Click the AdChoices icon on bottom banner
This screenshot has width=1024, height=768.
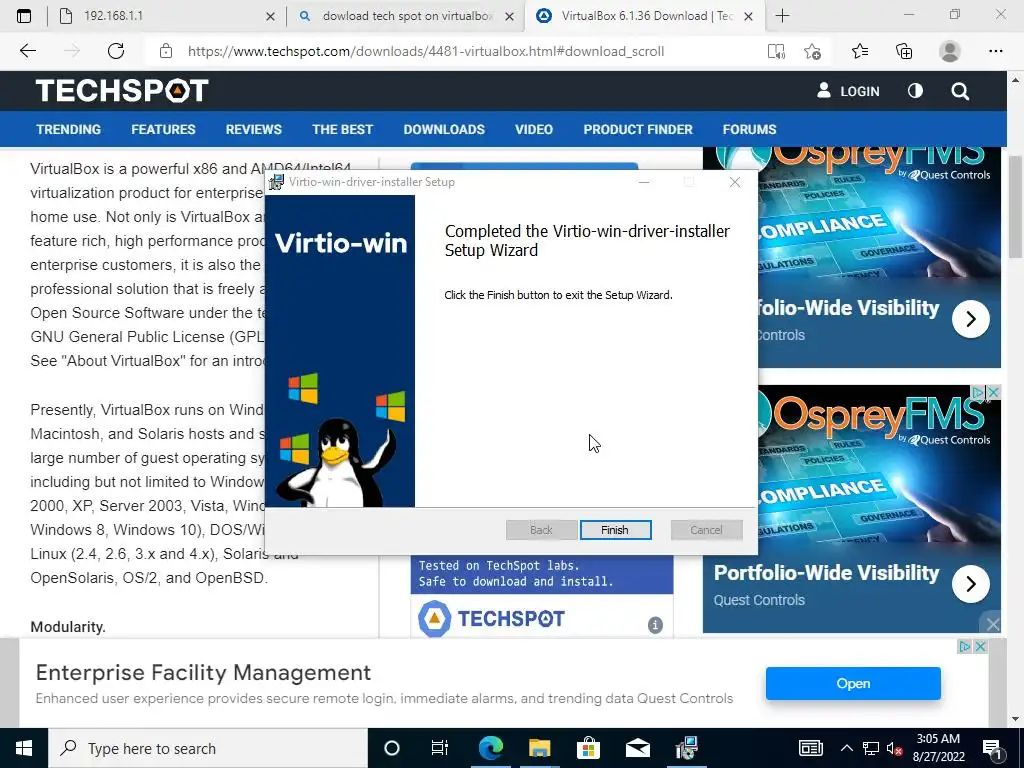965,647
